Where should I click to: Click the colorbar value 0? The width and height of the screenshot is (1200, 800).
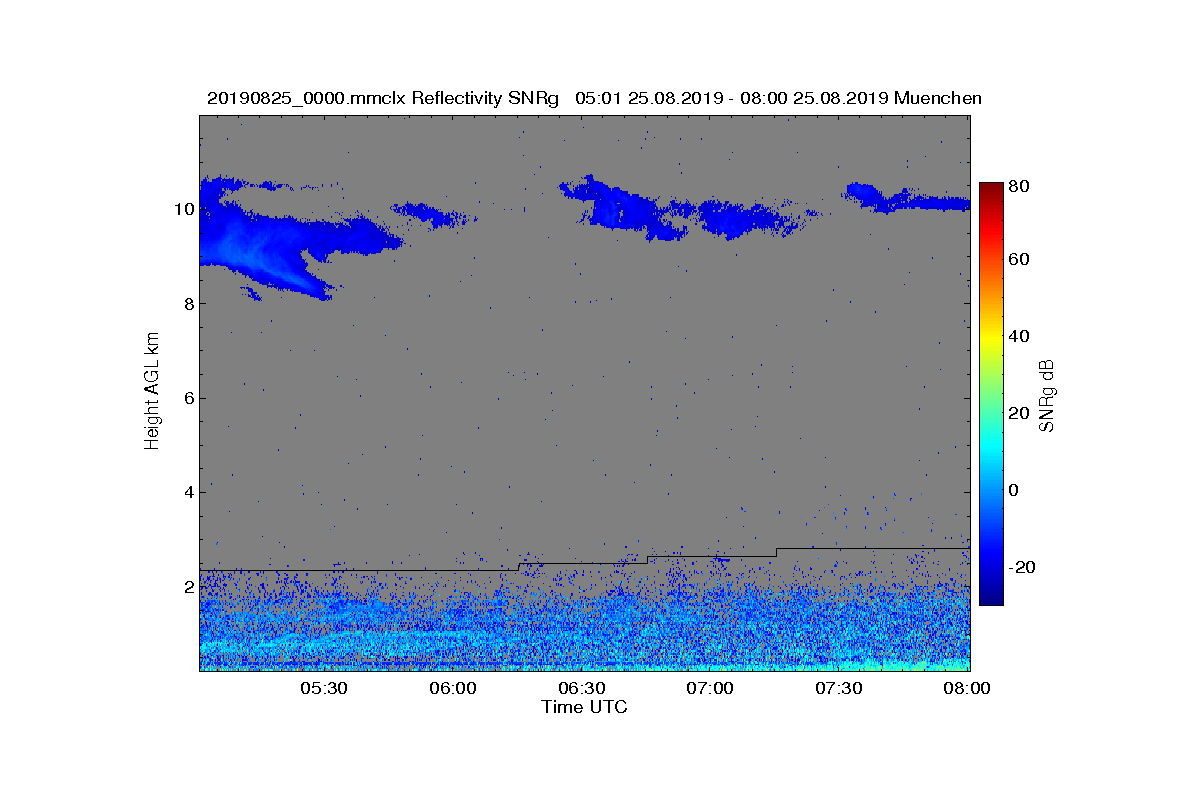click(x=1016, y=490)
